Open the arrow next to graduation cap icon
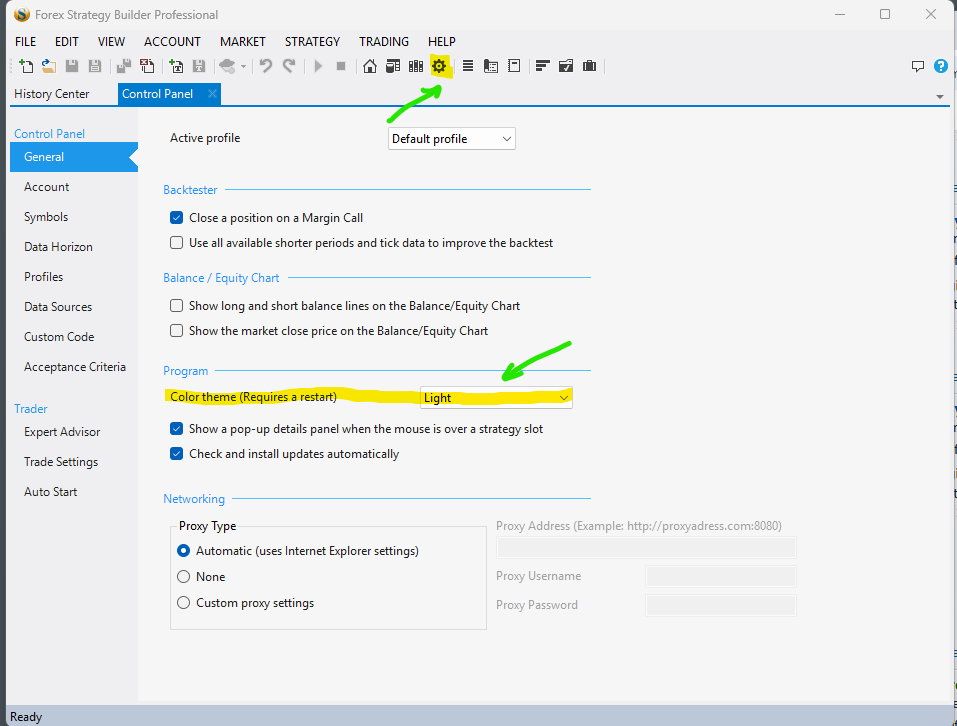 coord(244,66)
